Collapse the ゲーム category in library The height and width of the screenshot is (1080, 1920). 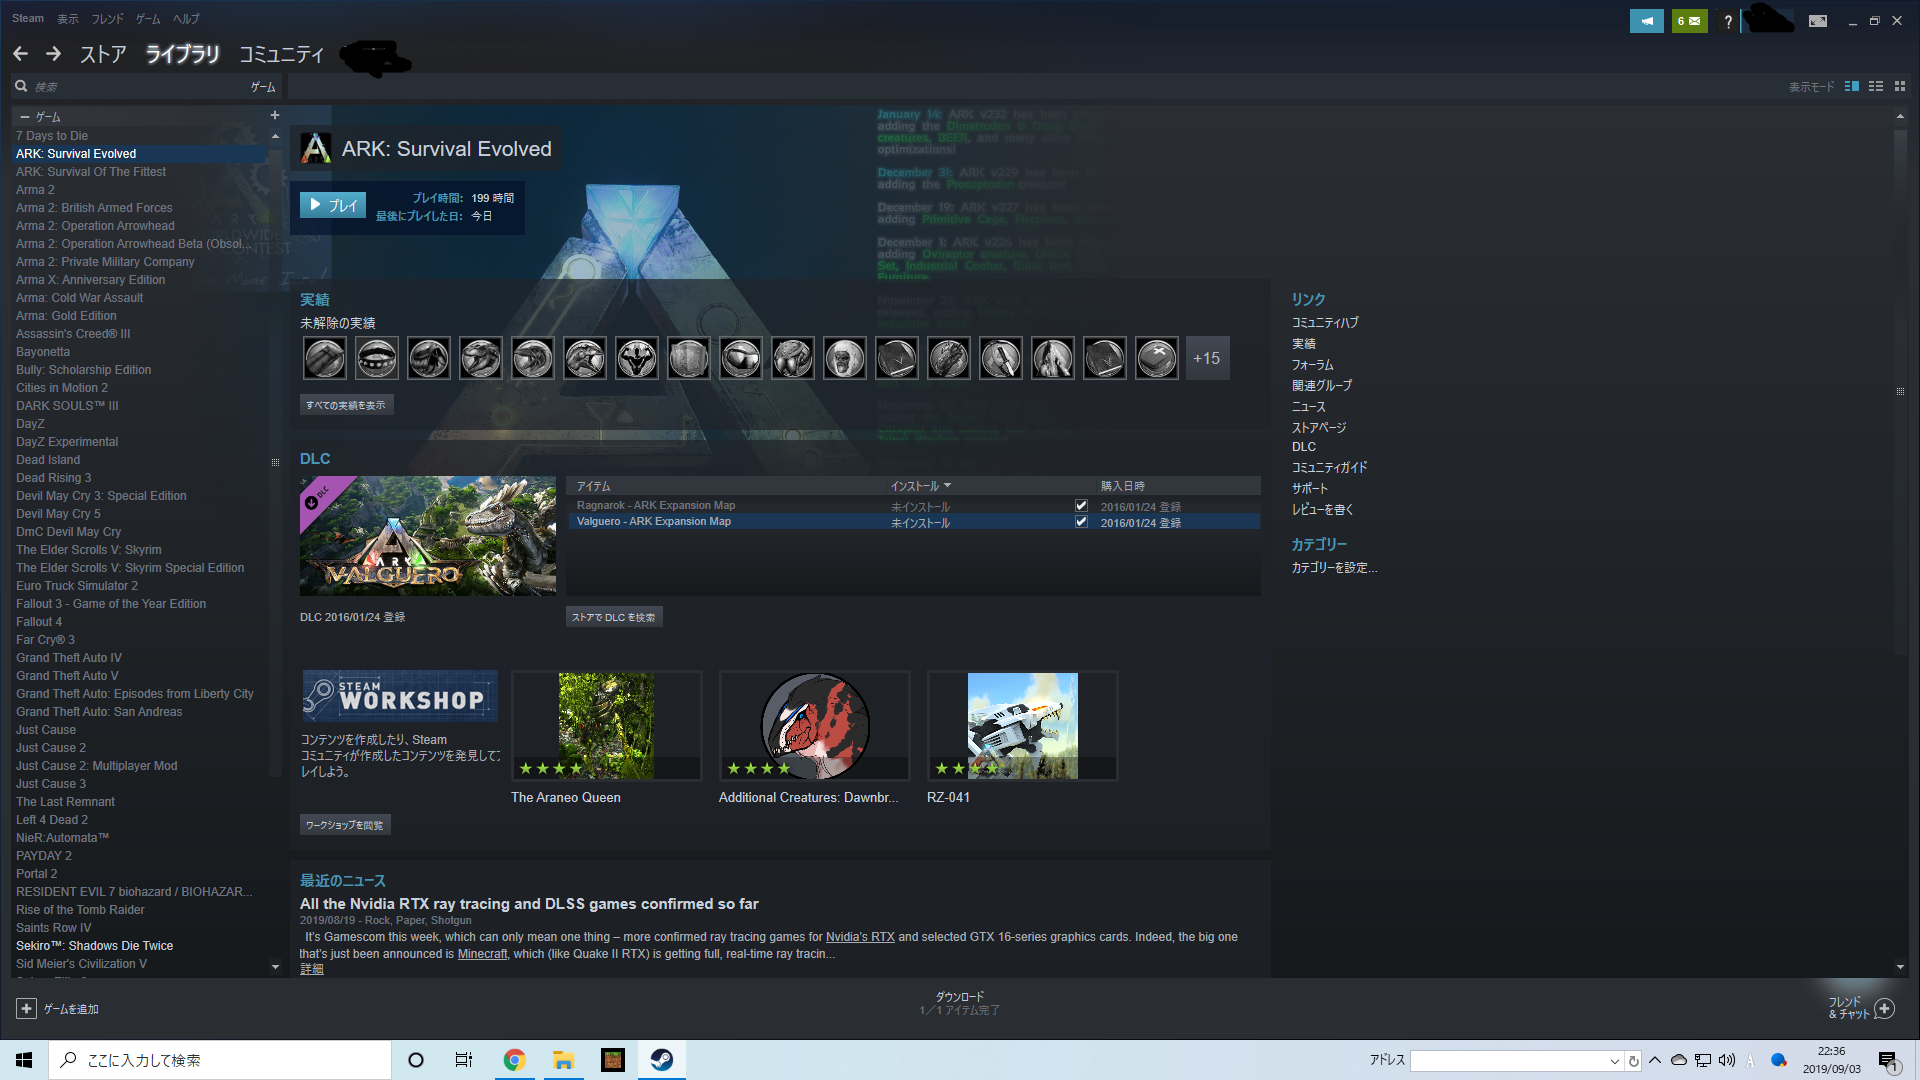25,117
